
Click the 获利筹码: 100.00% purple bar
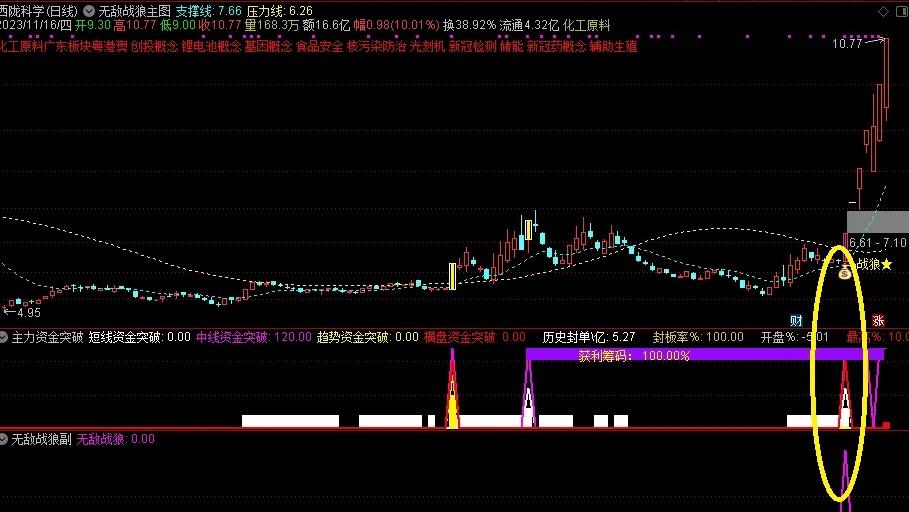[705, 355]
